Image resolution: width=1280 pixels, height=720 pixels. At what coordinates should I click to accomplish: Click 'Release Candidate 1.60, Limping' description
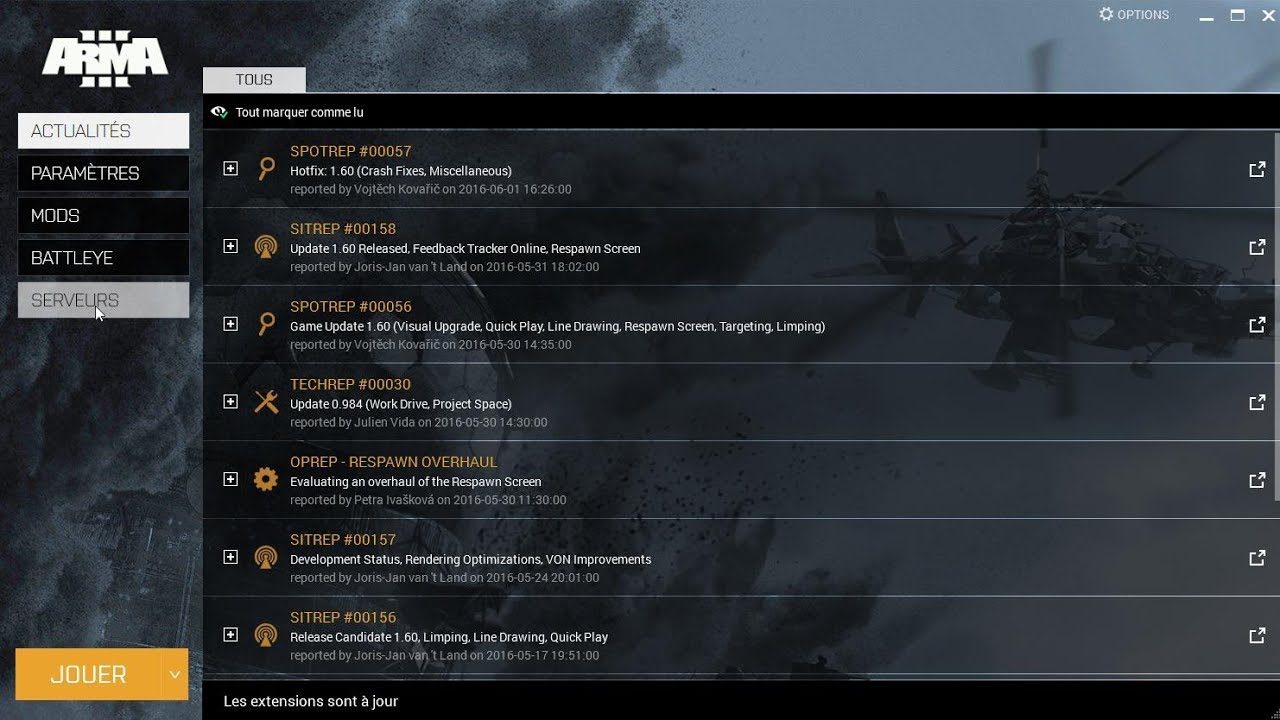pyautogui.click(x=449, y=637)
